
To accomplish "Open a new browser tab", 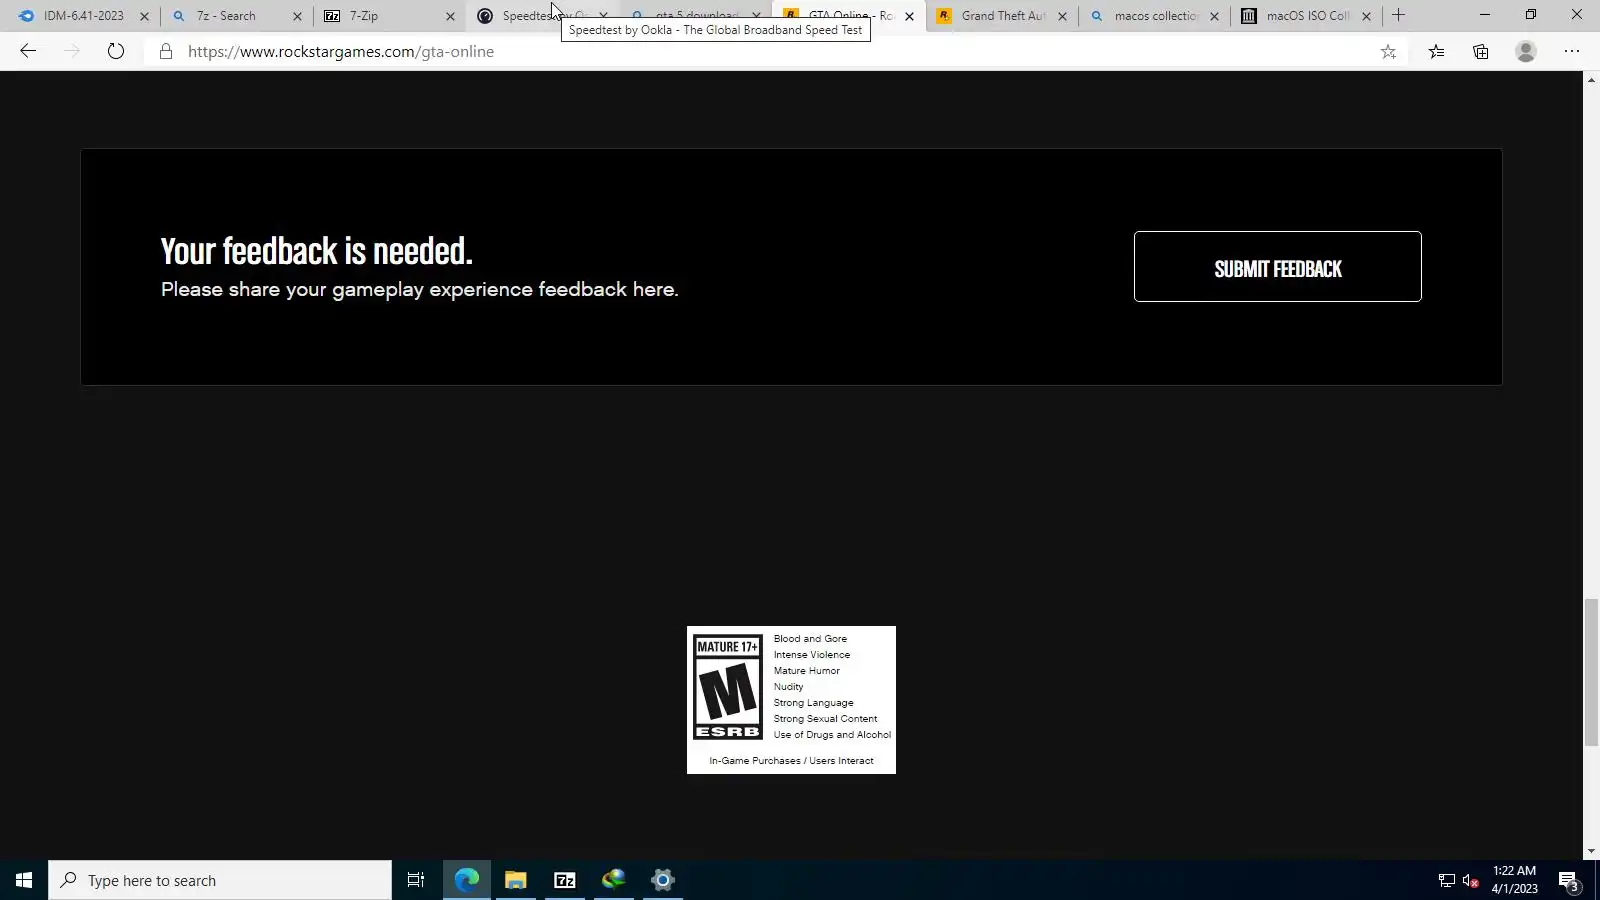I will [x=1398, y=15].
